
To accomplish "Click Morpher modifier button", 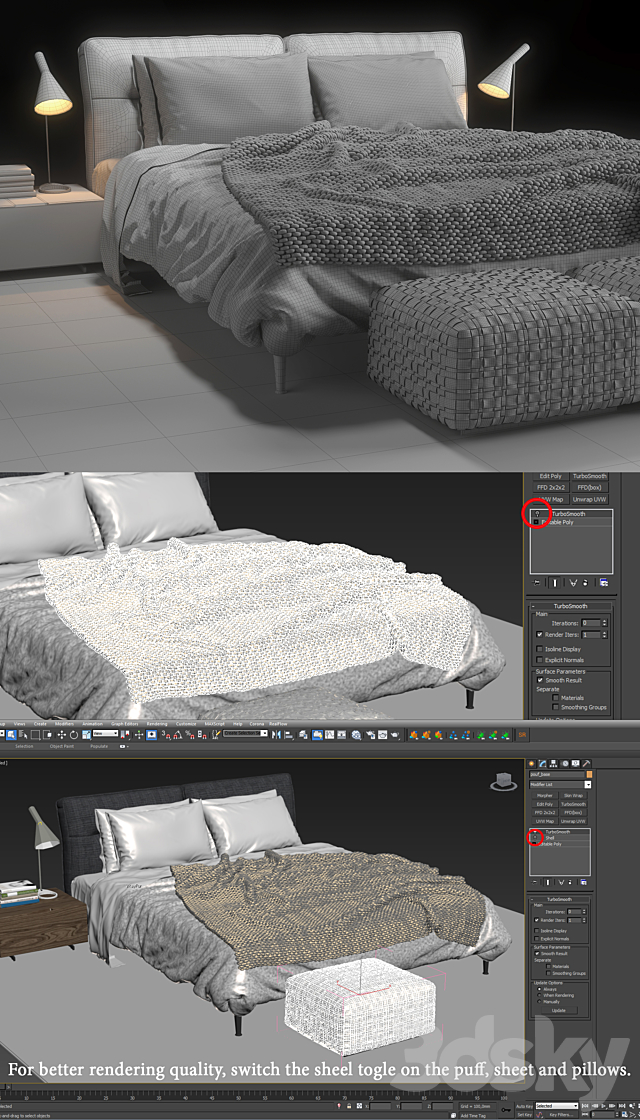I will (x=545, y=795).
